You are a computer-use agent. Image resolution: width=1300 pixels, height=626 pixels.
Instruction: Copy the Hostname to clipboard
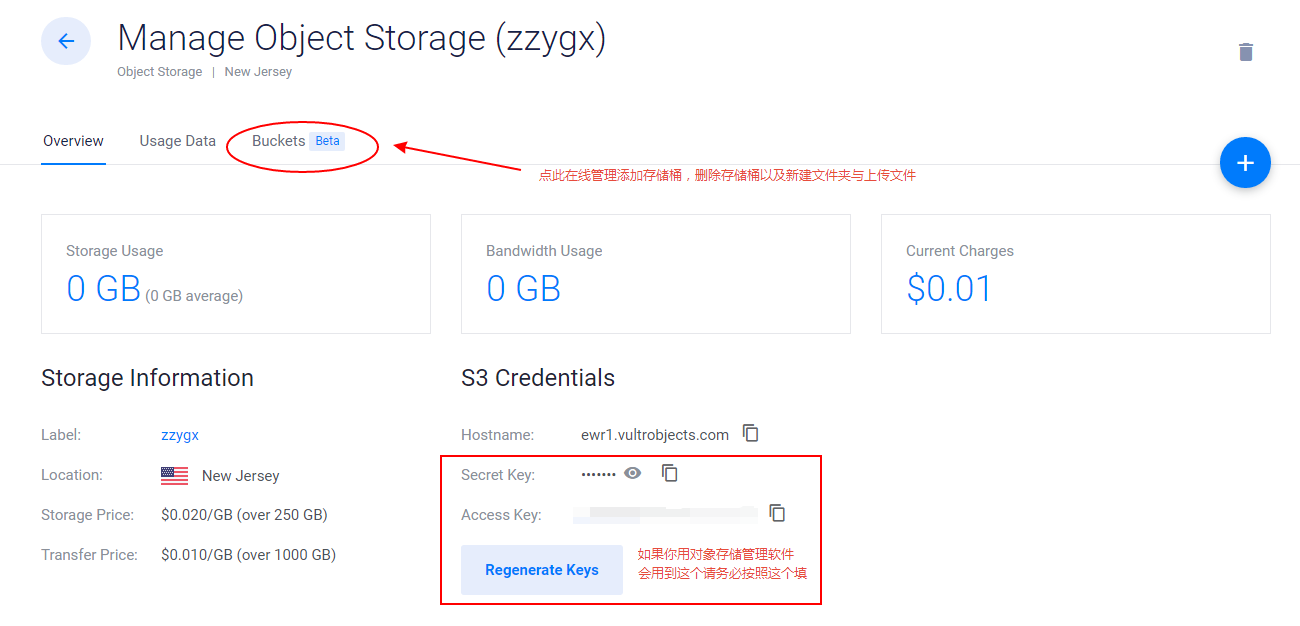(x=751, y=433)
